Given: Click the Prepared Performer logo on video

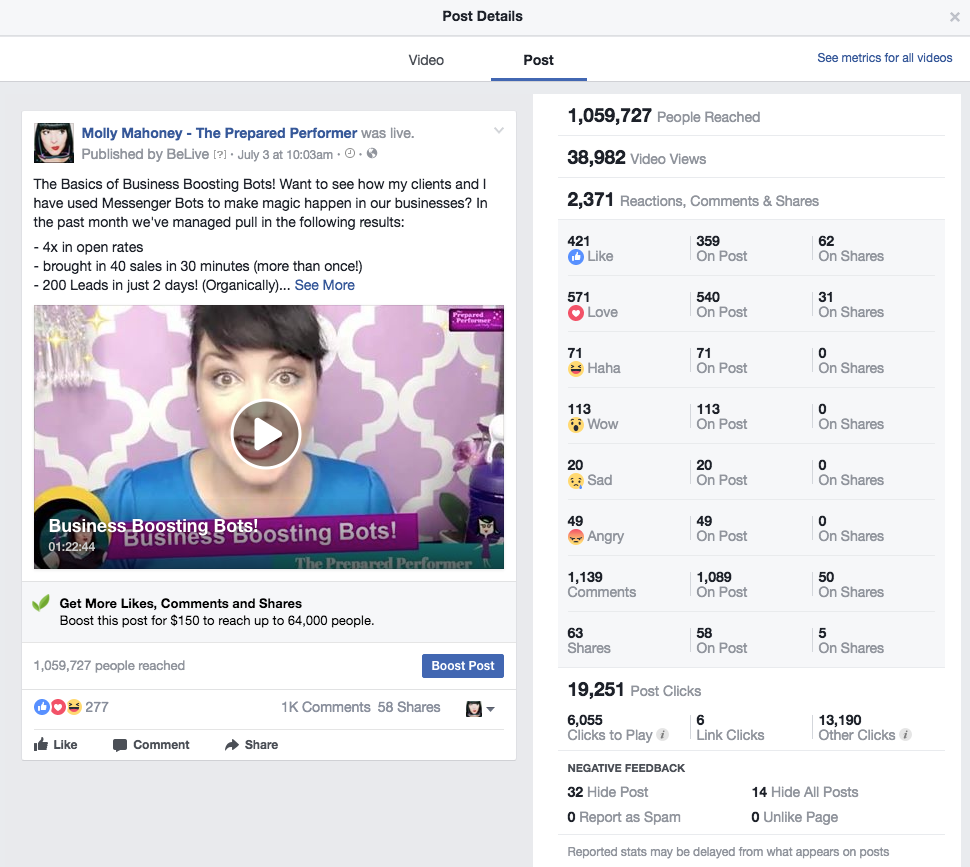Looking at the screenshot, I should (x=476, y=320).
